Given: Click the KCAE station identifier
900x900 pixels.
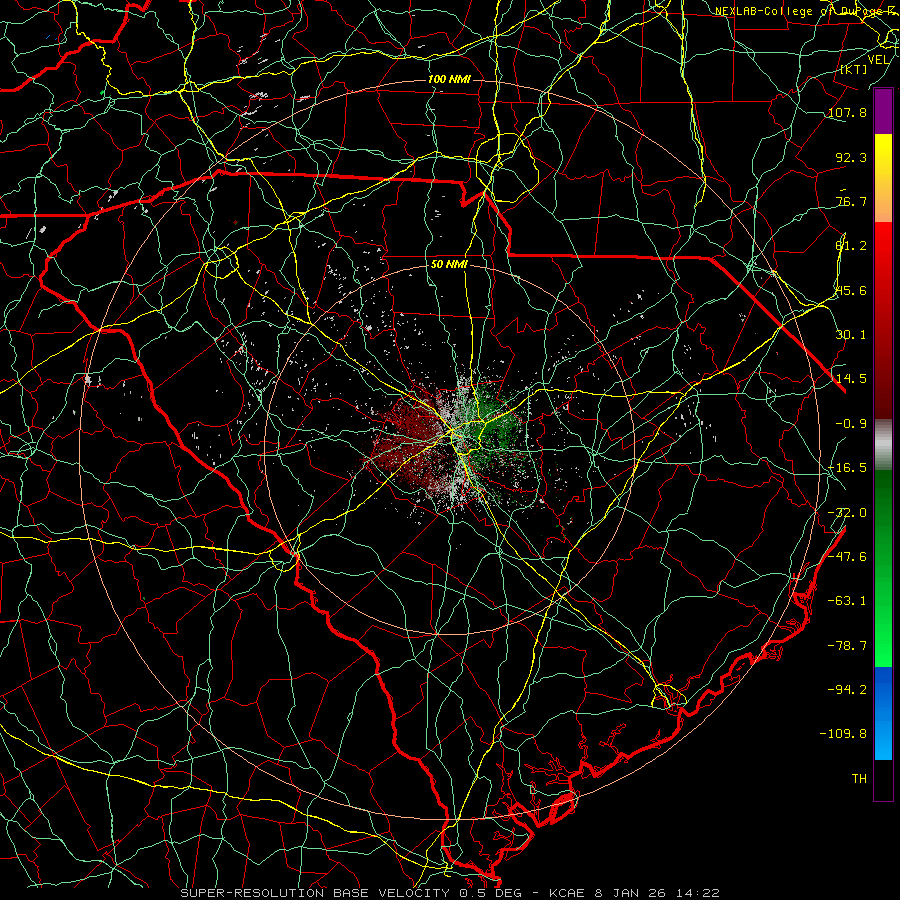Looking at the screenshot, I should tap(566, 893).
